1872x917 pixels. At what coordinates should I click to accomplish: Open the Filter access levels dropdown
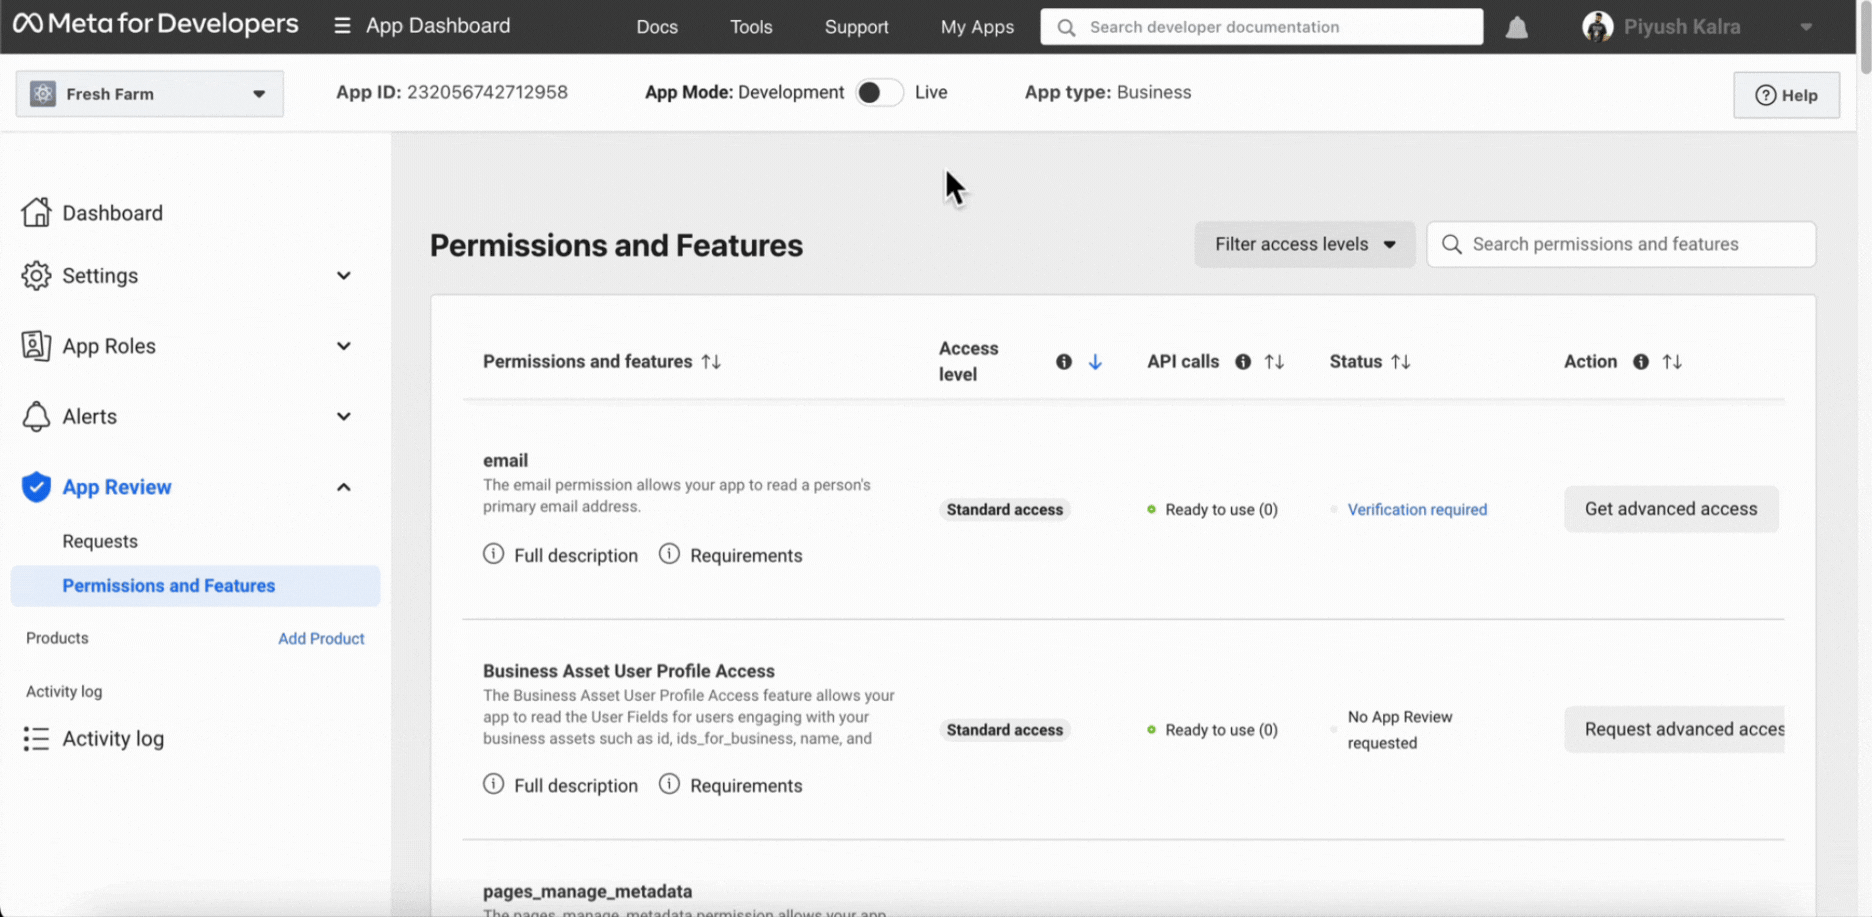coord(1304,244)
